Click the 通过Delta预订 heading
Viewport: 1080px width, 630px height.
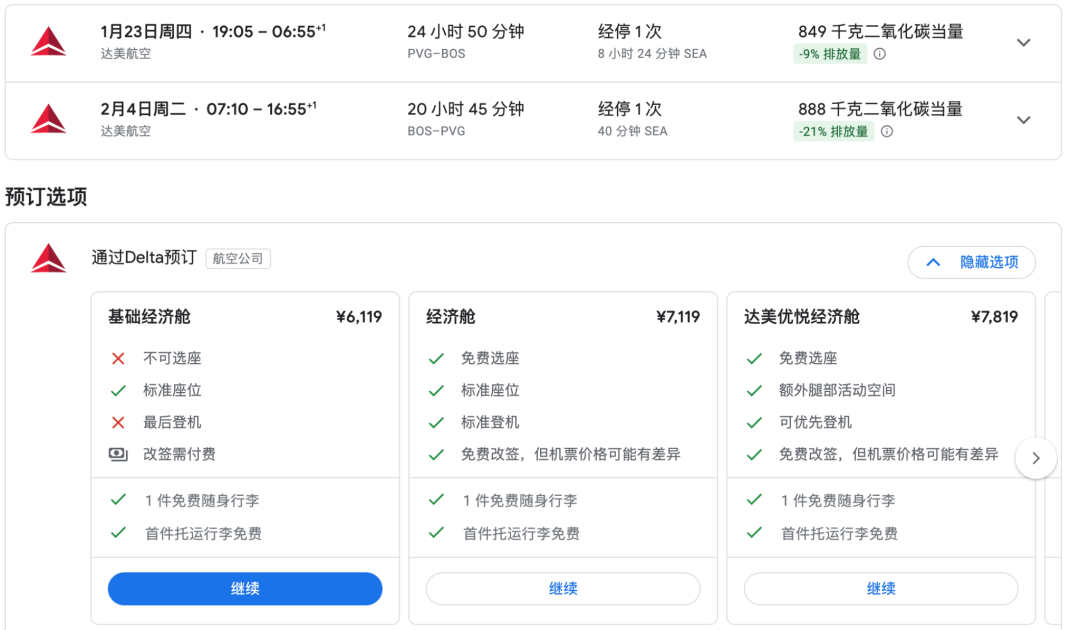tap(144, 258)
